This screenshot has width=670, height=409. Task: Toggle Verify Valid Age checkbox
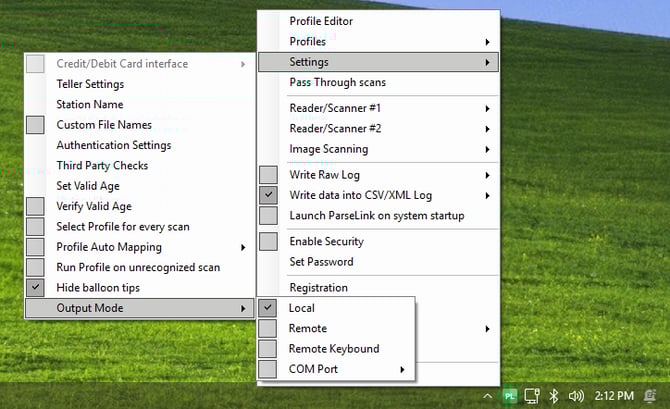pos(35,206)
